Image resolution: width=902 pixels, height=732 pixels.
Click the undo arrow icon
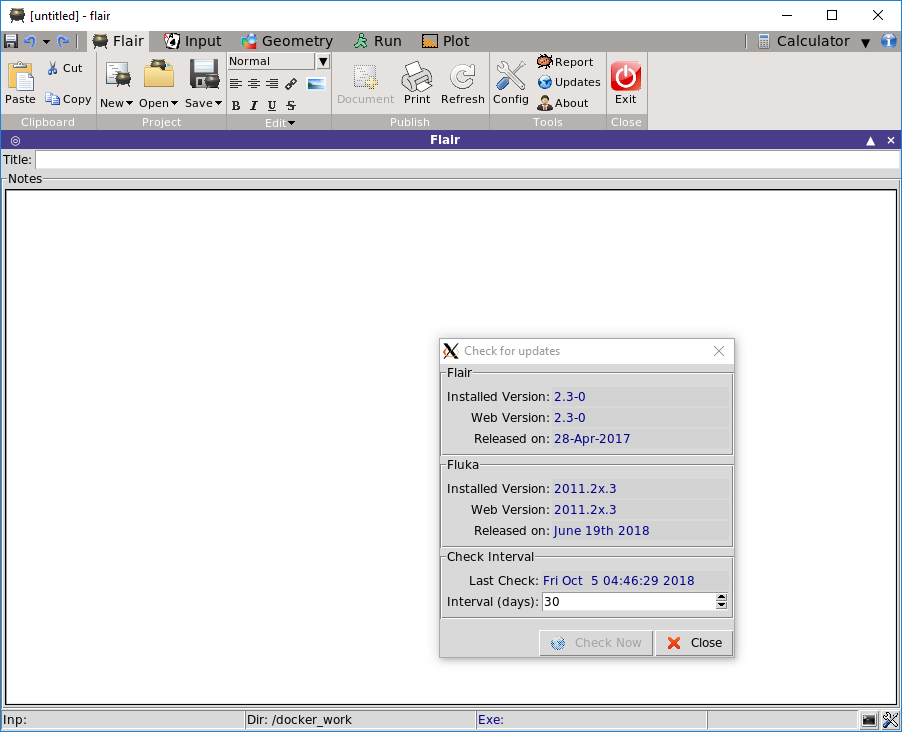[30, 41]
